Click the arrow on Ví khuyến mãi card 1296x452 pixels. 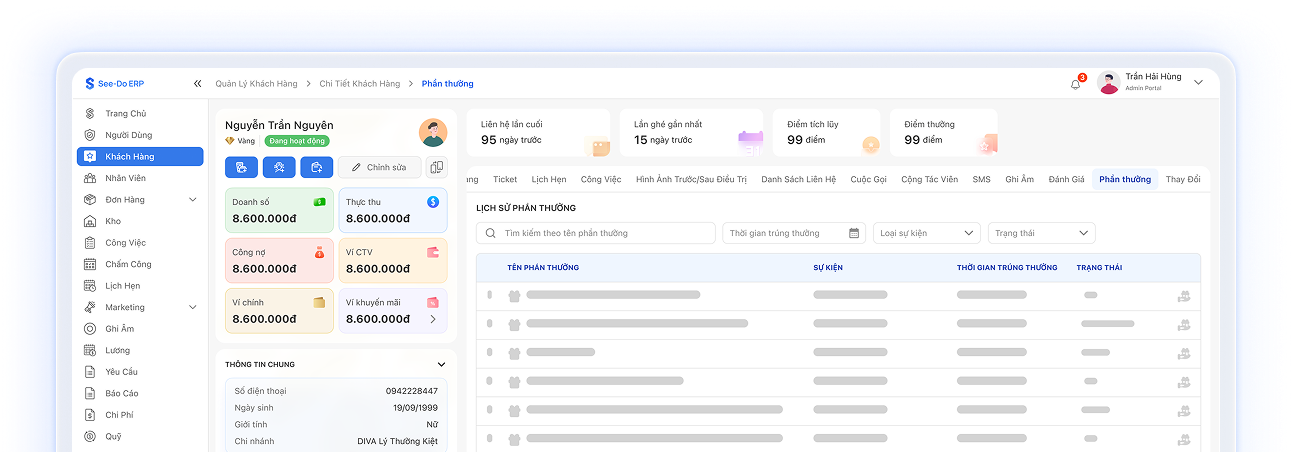(433, 319)
